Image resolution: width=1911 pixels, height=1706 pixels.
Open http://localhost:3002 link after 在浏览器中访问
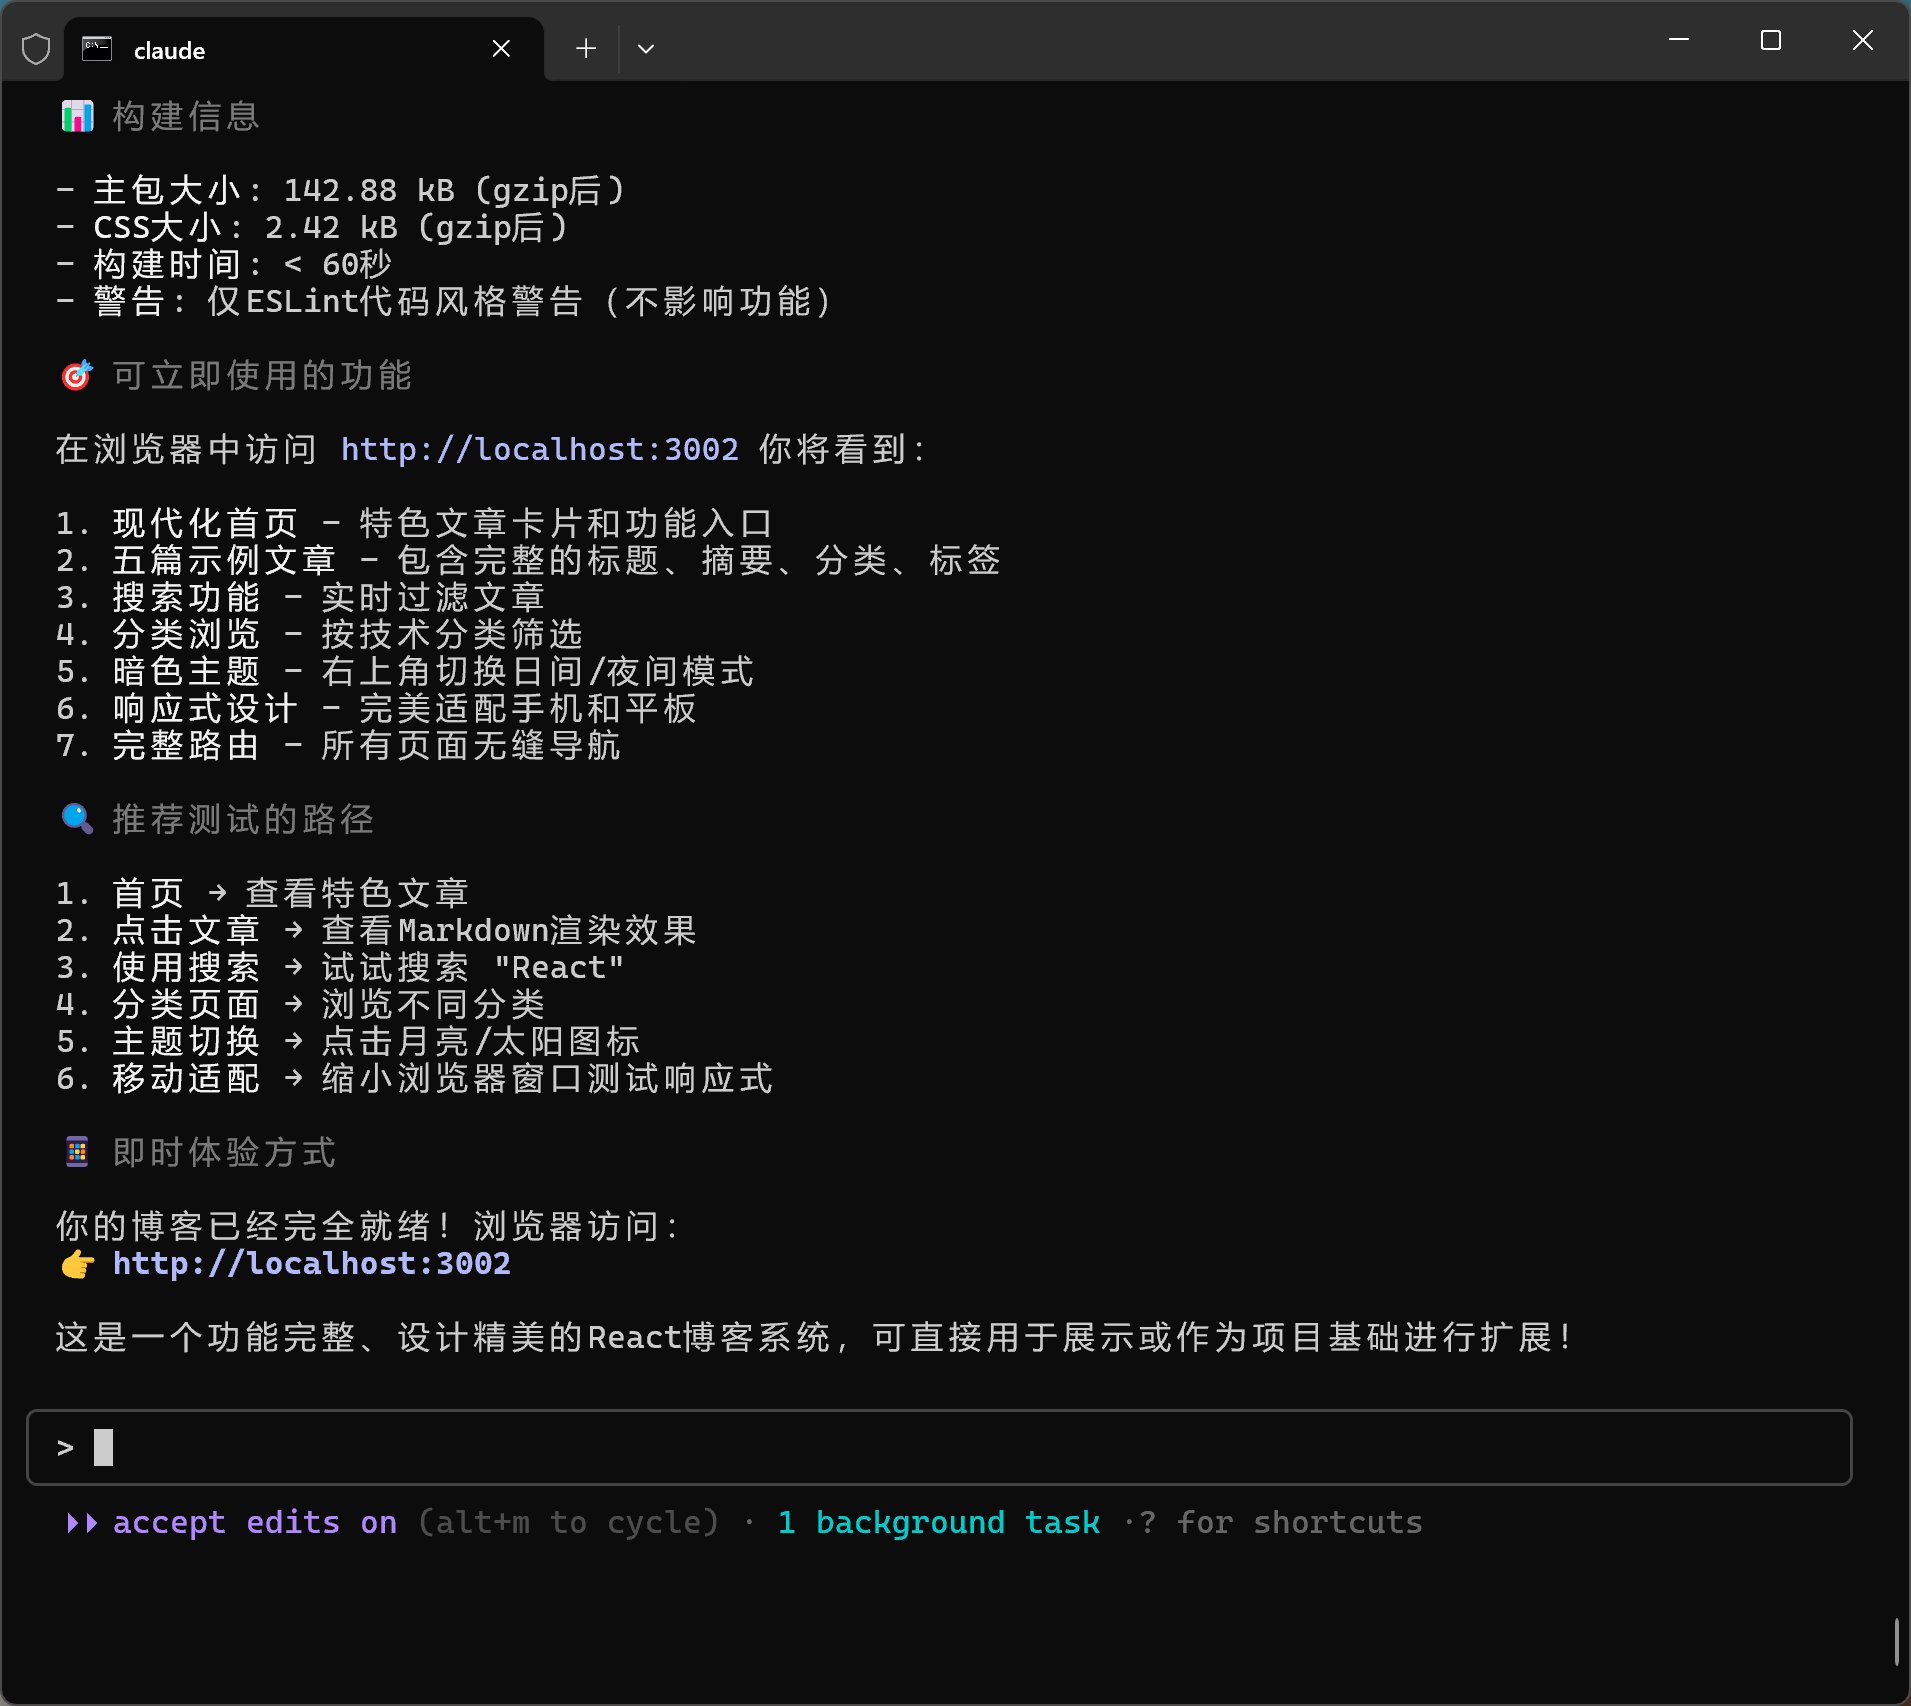tap(540, 449)
